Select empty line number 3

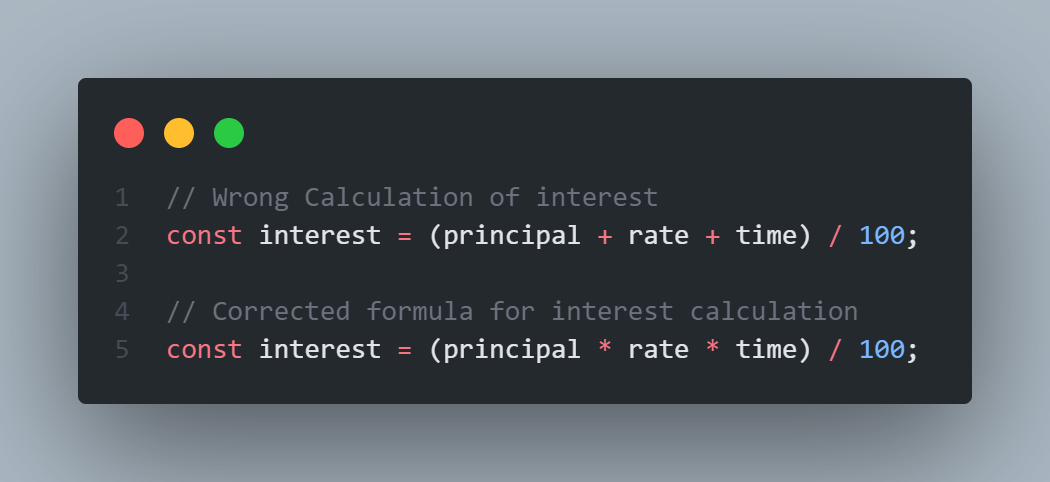(122, 274)
